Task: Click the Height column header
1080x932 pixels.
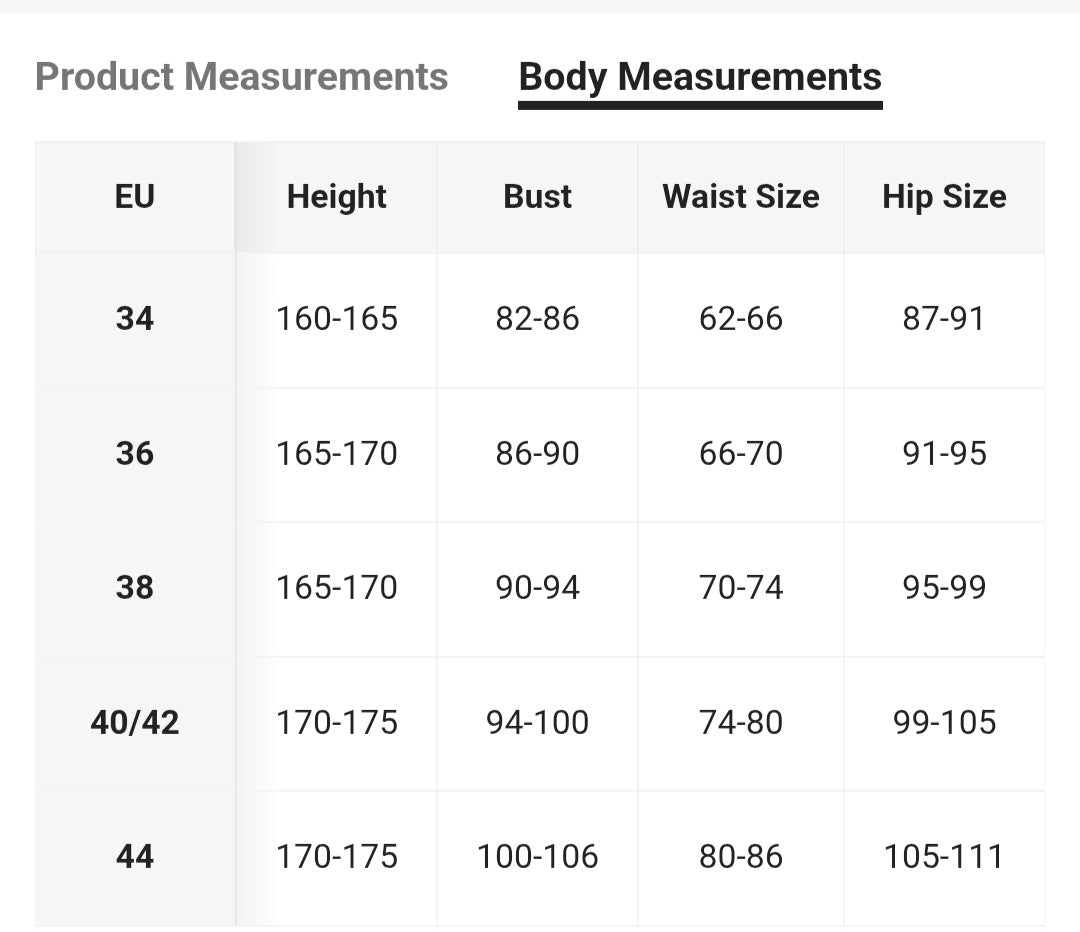Action: pyautogui.click(x=336, y=197)
